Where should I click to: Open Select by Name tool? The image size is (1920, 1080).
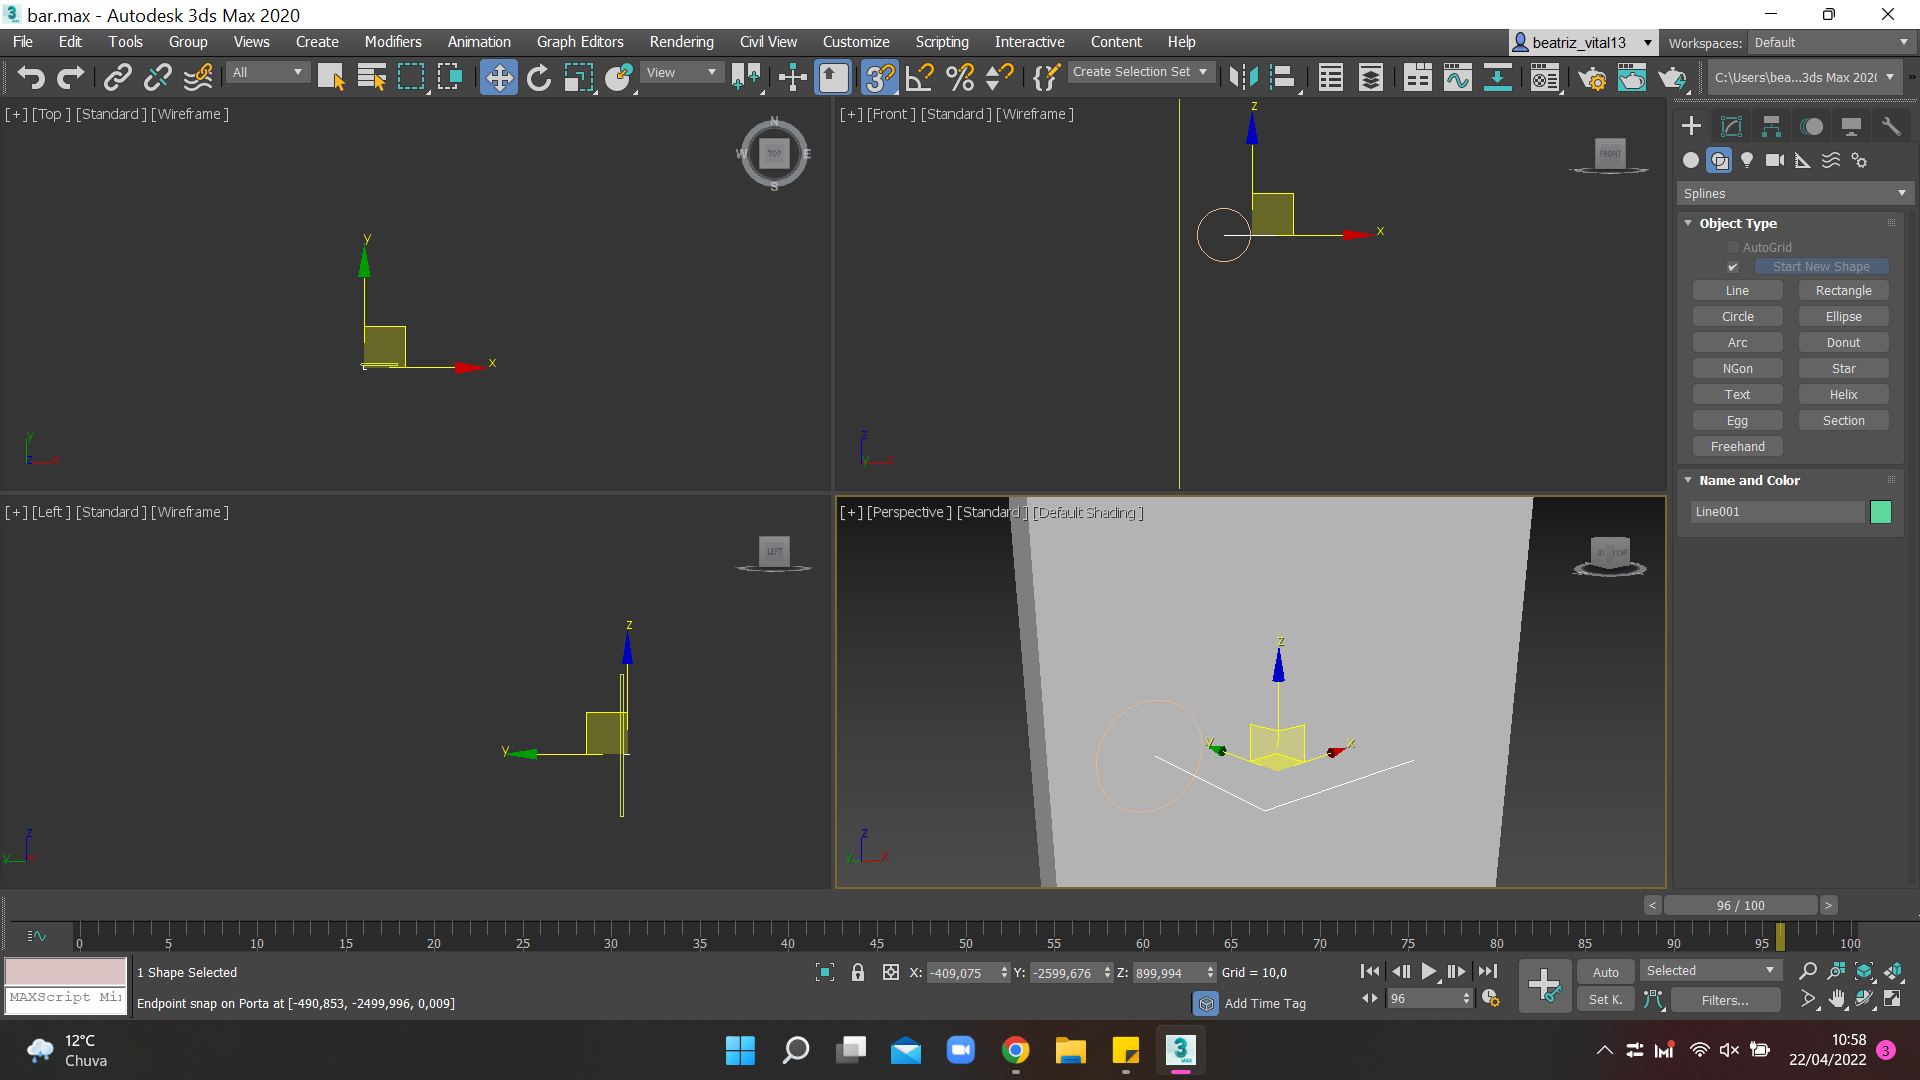372,77
